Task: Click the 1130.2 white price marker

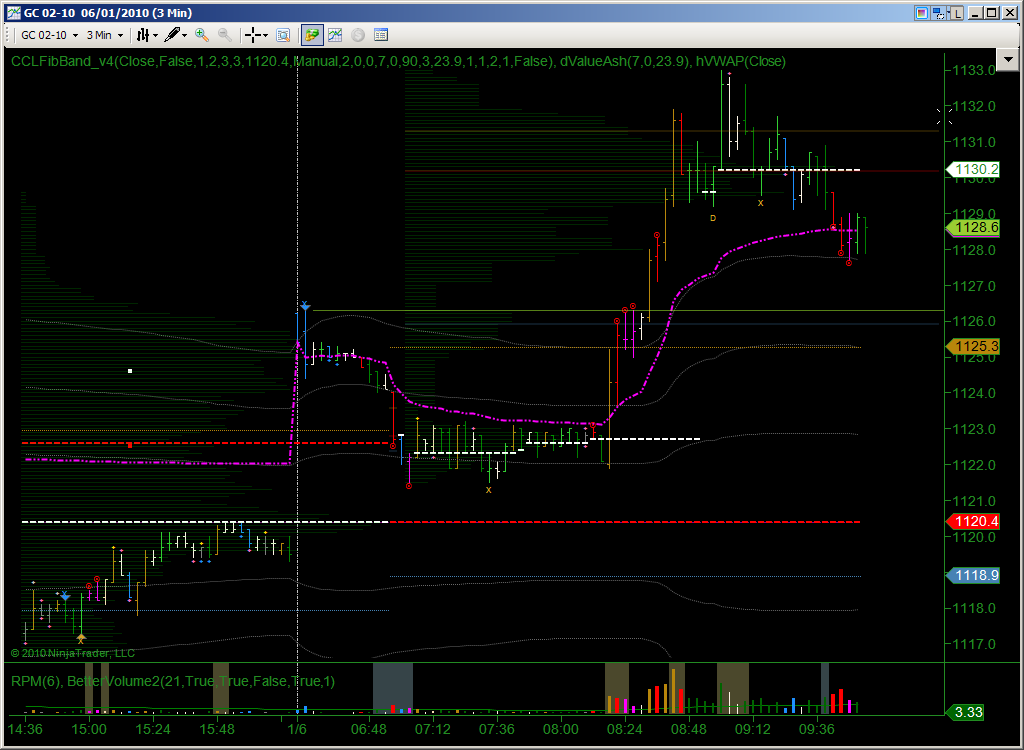Action: pyautogui.click(x=973, y=170)
